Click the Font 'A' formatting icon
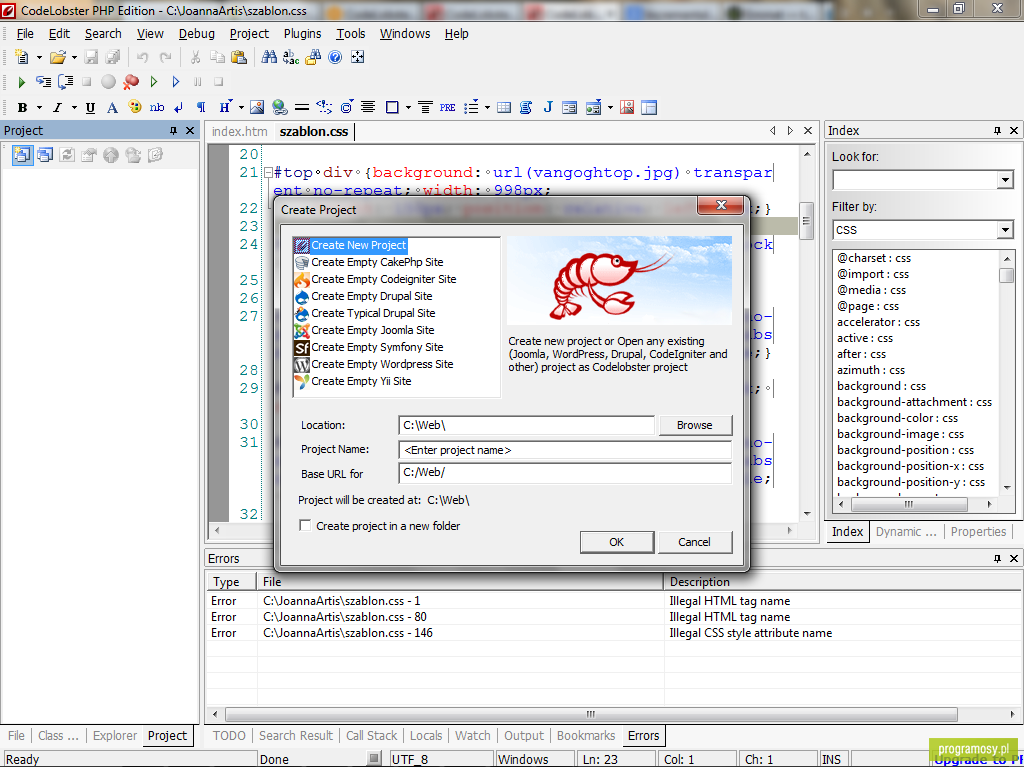The height and width of the screenshot is (767, 1024). (112, 108)
